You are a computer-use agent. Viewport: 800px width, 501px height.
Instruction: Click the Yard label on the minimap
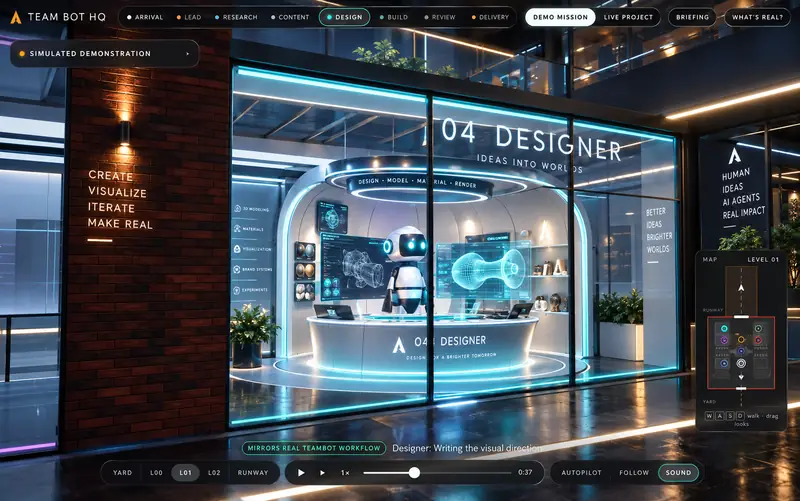tap(709, 402)
